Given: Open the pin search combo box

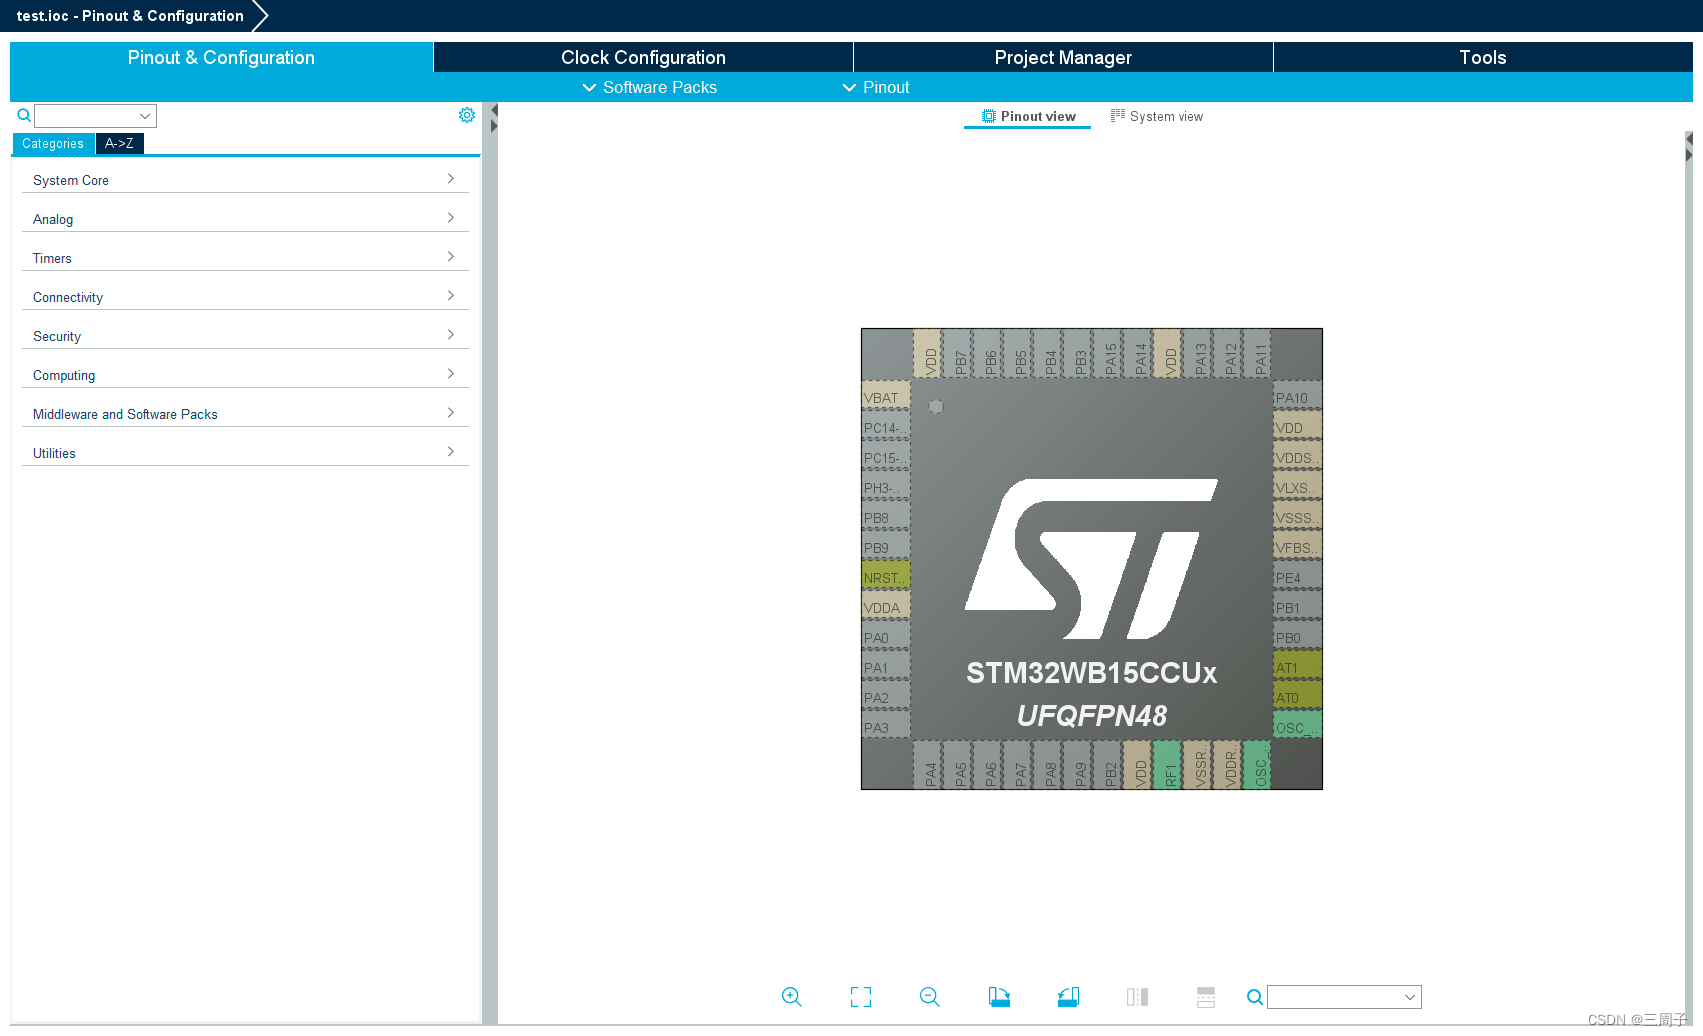Looking at the screenshot, I should pyautogui.click(x=1344, y=997).
